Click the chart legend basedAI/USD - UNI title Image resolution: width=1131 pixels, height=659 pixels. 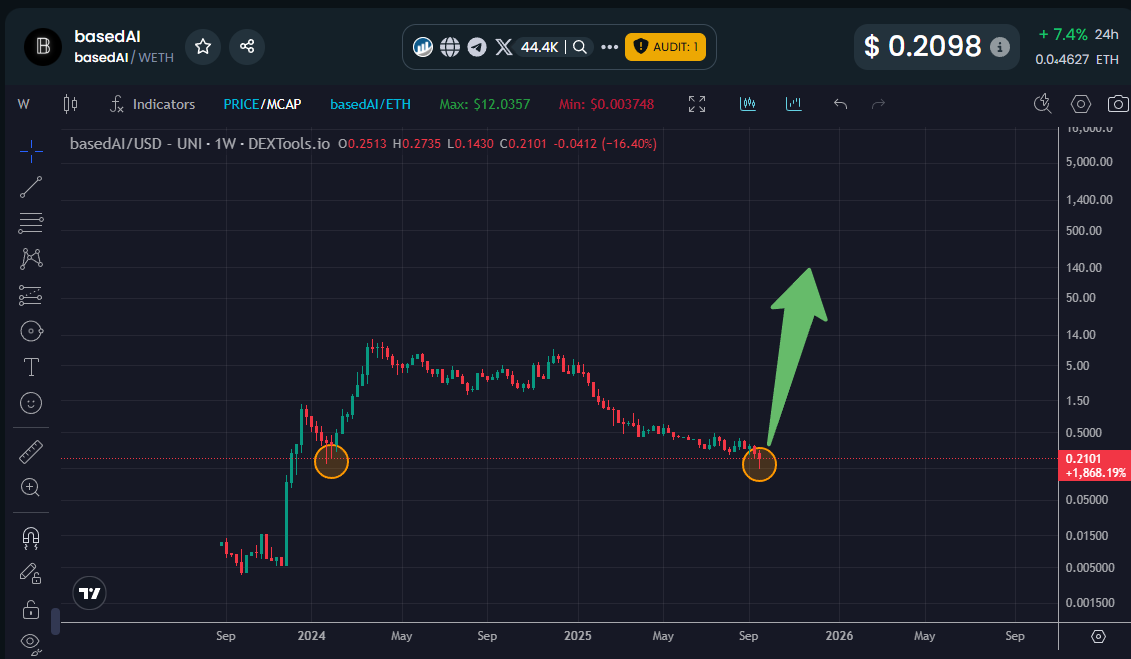click(x=200, y=143)
